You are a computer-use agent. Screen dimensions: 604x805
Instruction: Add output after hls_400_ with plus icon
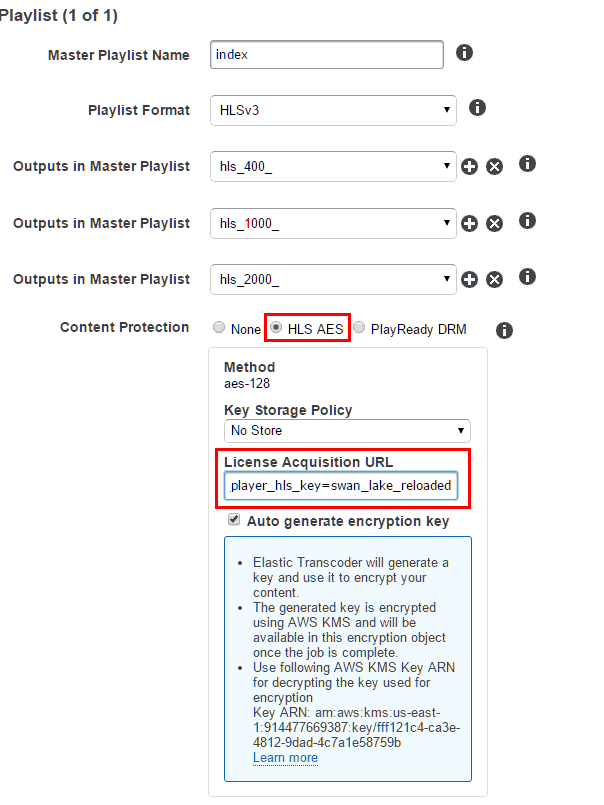[x=469, y=166]
